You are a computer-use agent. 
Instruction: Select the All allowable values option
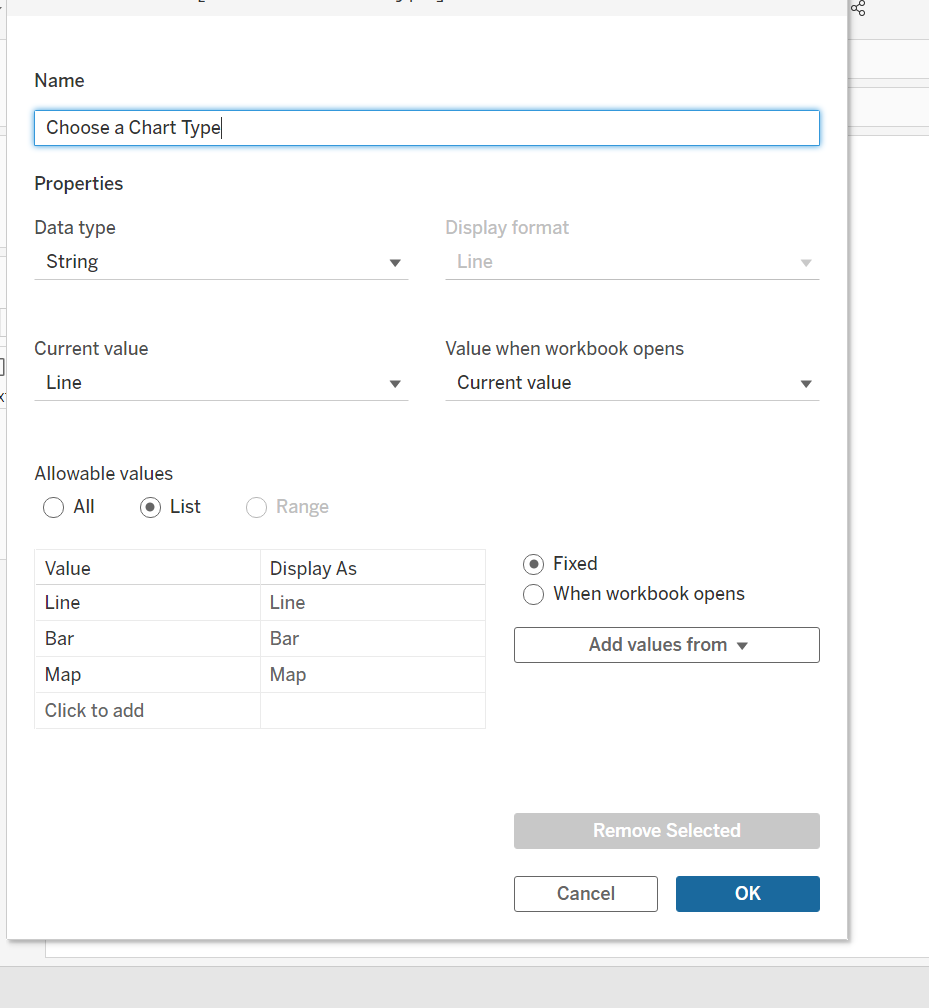pos(54,508)
